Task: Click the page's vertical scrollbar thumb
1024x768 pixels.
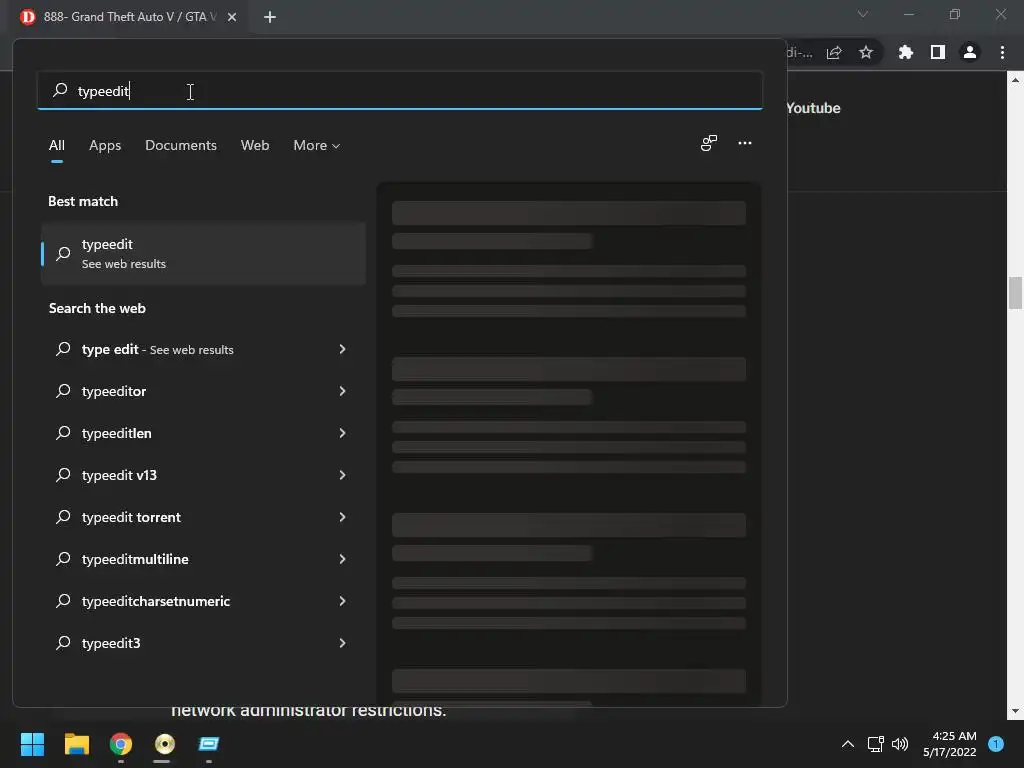Action: point(1015,293)
